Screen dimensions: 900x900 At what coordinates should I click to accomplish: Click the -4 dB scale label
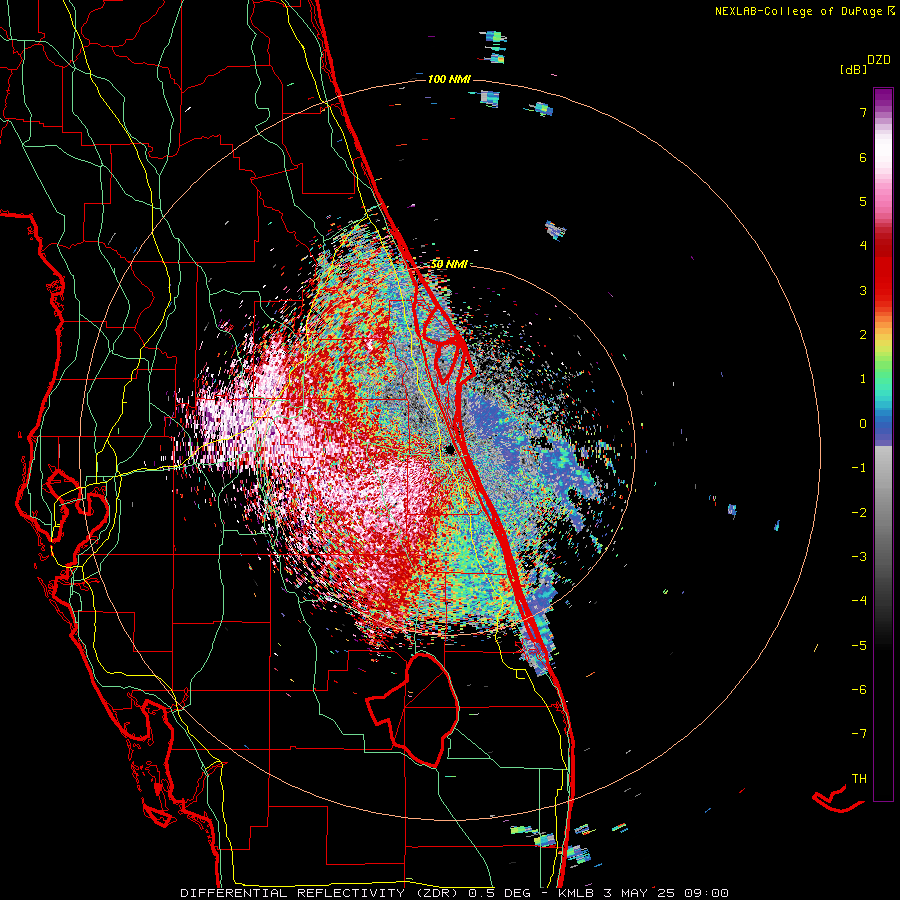pos(859,600)
